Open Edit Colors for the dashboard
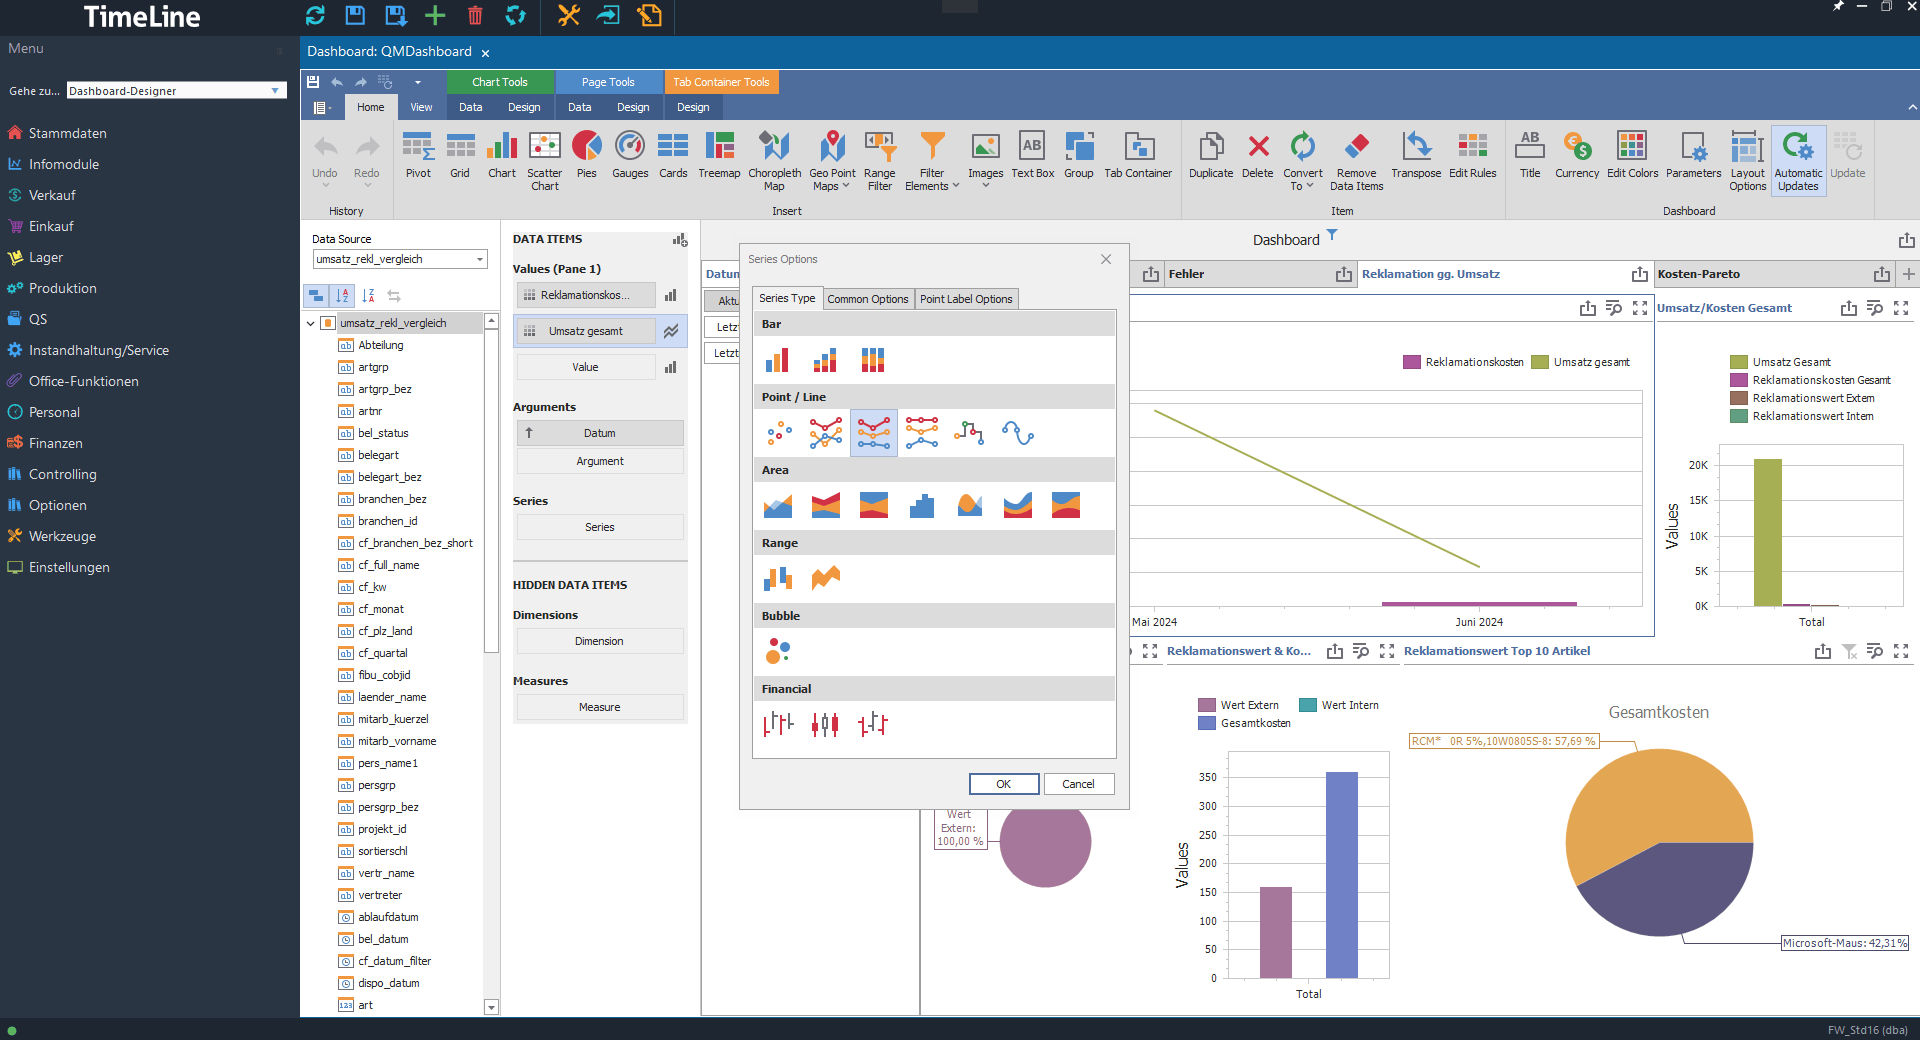The height and width of the screenshot is (1040, 1920). pos(1632,158)
